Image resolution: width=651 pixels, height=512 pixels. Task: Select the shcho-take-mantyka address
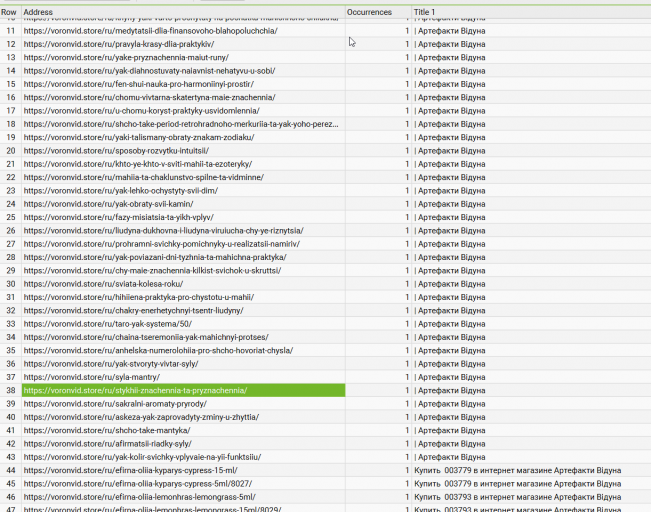pos(107,430)
